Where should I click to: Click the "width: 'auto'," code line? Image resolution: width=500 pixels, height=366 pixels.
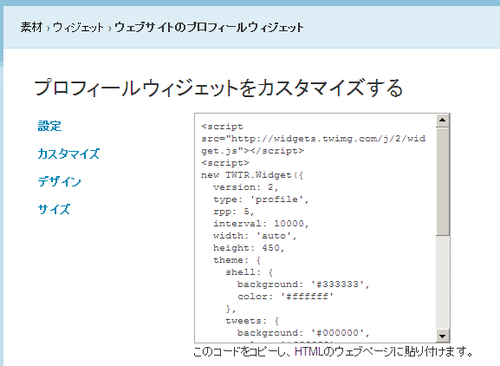pos(255,236)
